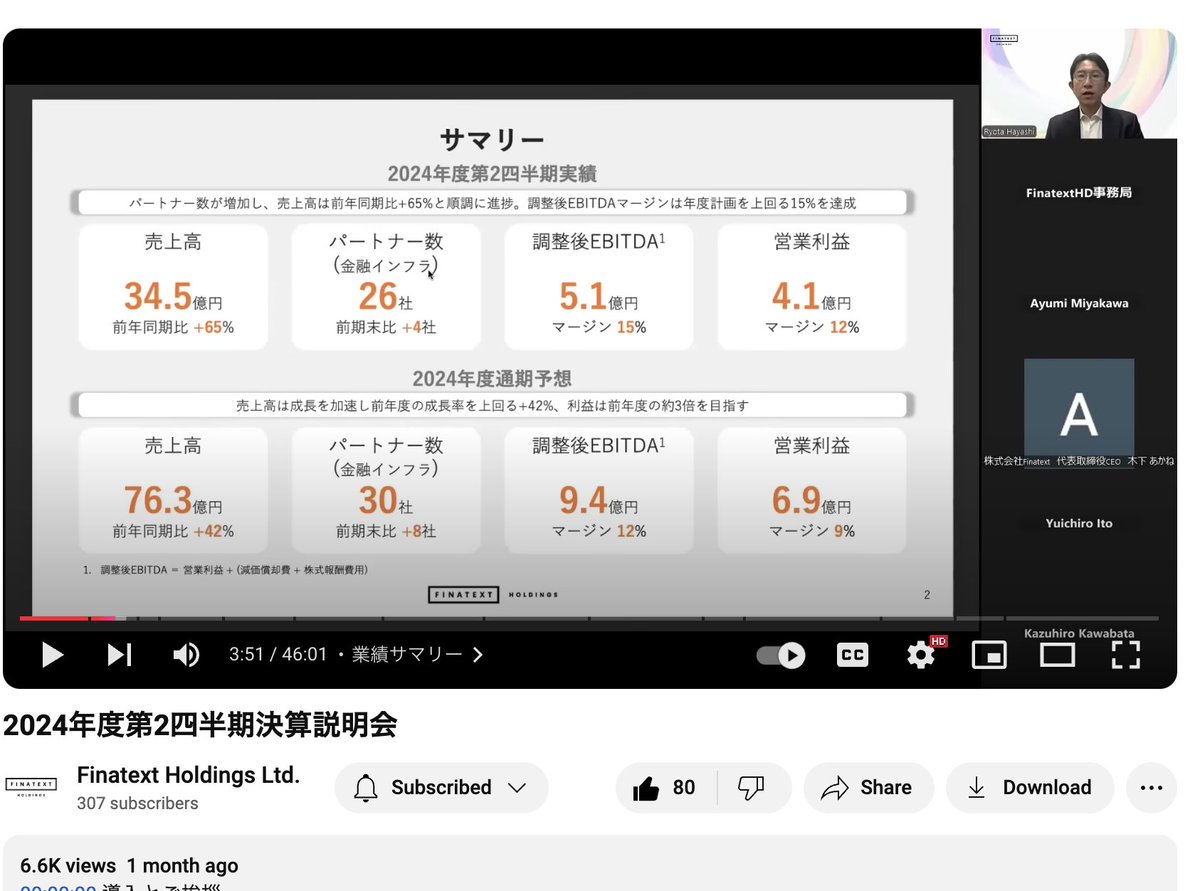This screenshot has width=1200, height=891.
Task: Click the Yuichiro Ito participant tile
Action: pos(1078,523)
